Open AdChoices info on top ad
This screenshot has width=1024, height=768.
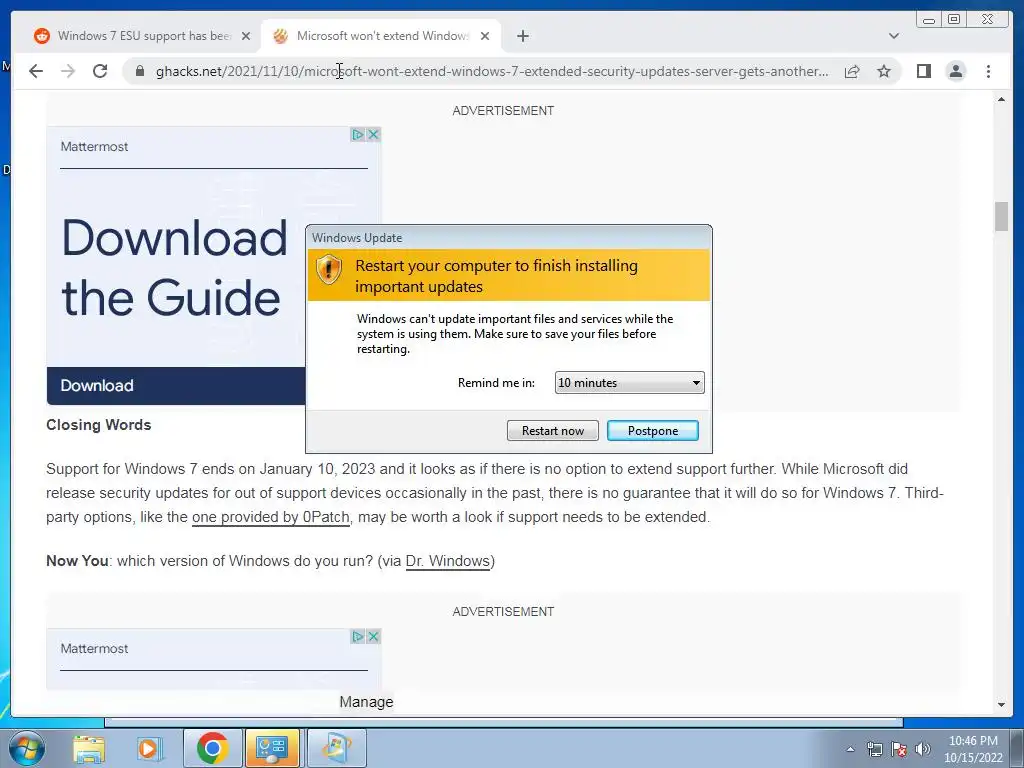(x=357, y=135)
